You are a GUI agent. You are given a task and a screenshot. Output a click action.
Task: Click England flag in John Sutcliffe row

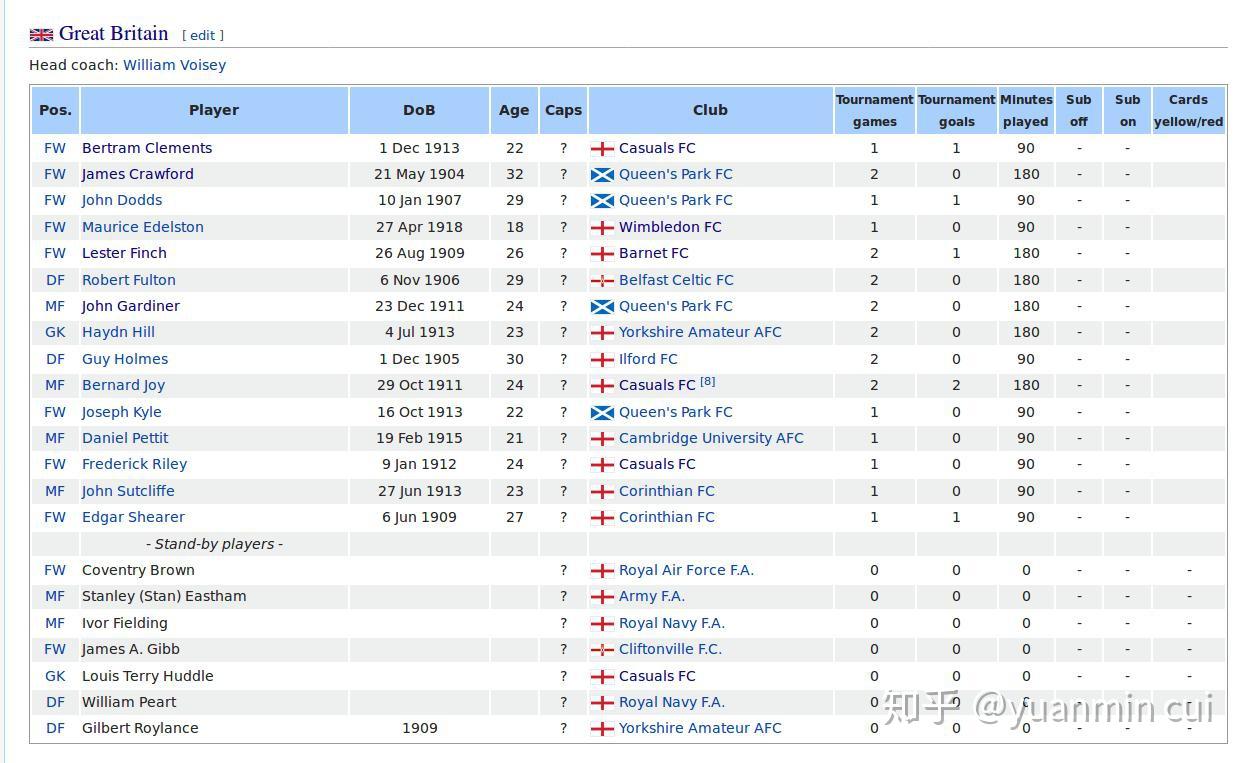pos(602,491)
